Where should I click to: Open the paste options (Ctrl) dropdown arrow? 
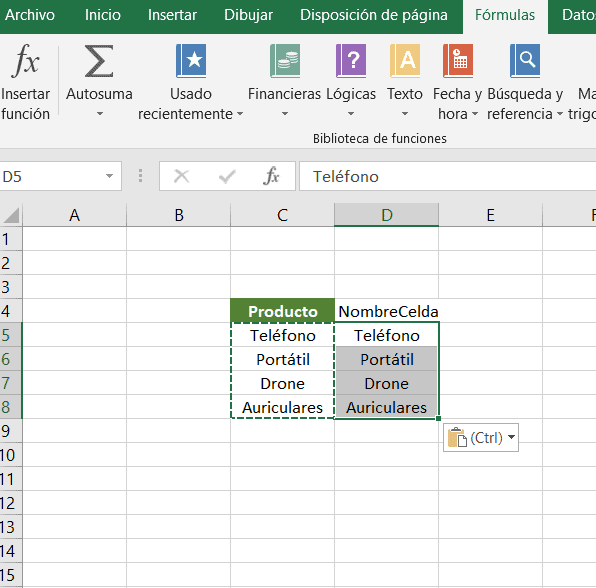pyautogui.click(x=512, y=437)
